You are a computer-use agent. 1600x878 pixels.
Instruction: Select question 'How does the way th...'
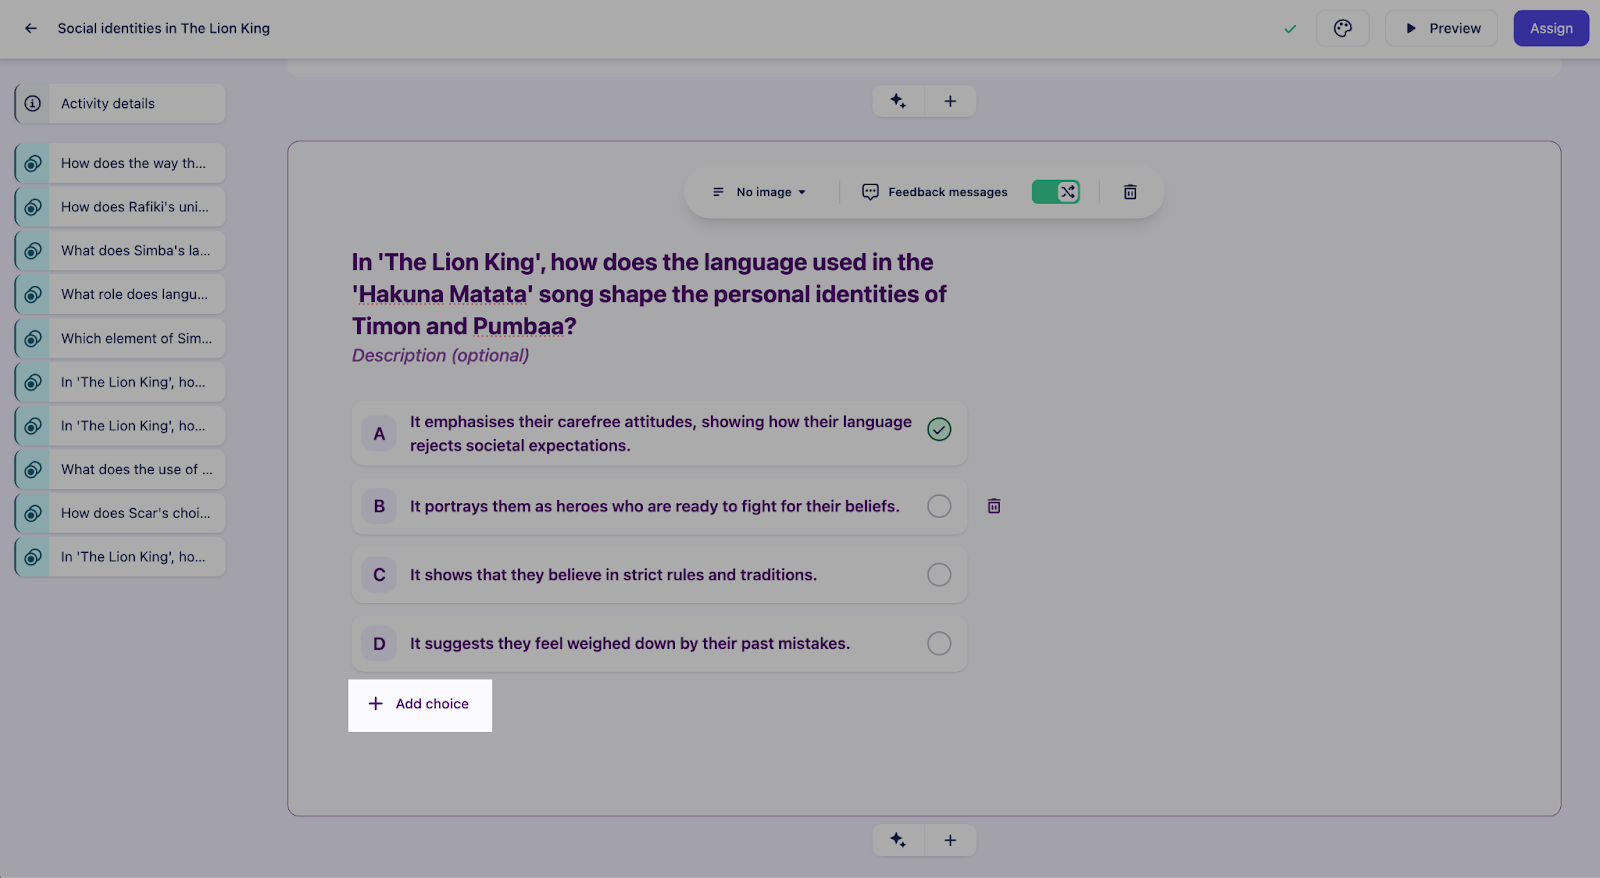(120, 163)
